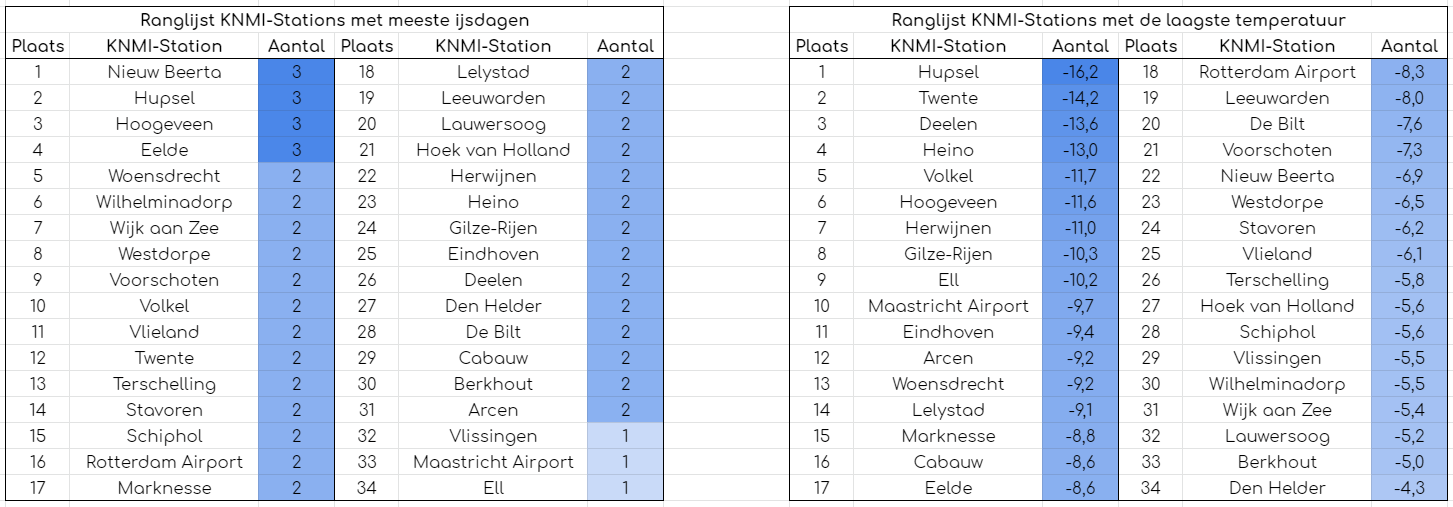This screenshot has height=507, width=1453.
Task: Click the Twente cell in temperature table
Action: (x=948, y=98)
